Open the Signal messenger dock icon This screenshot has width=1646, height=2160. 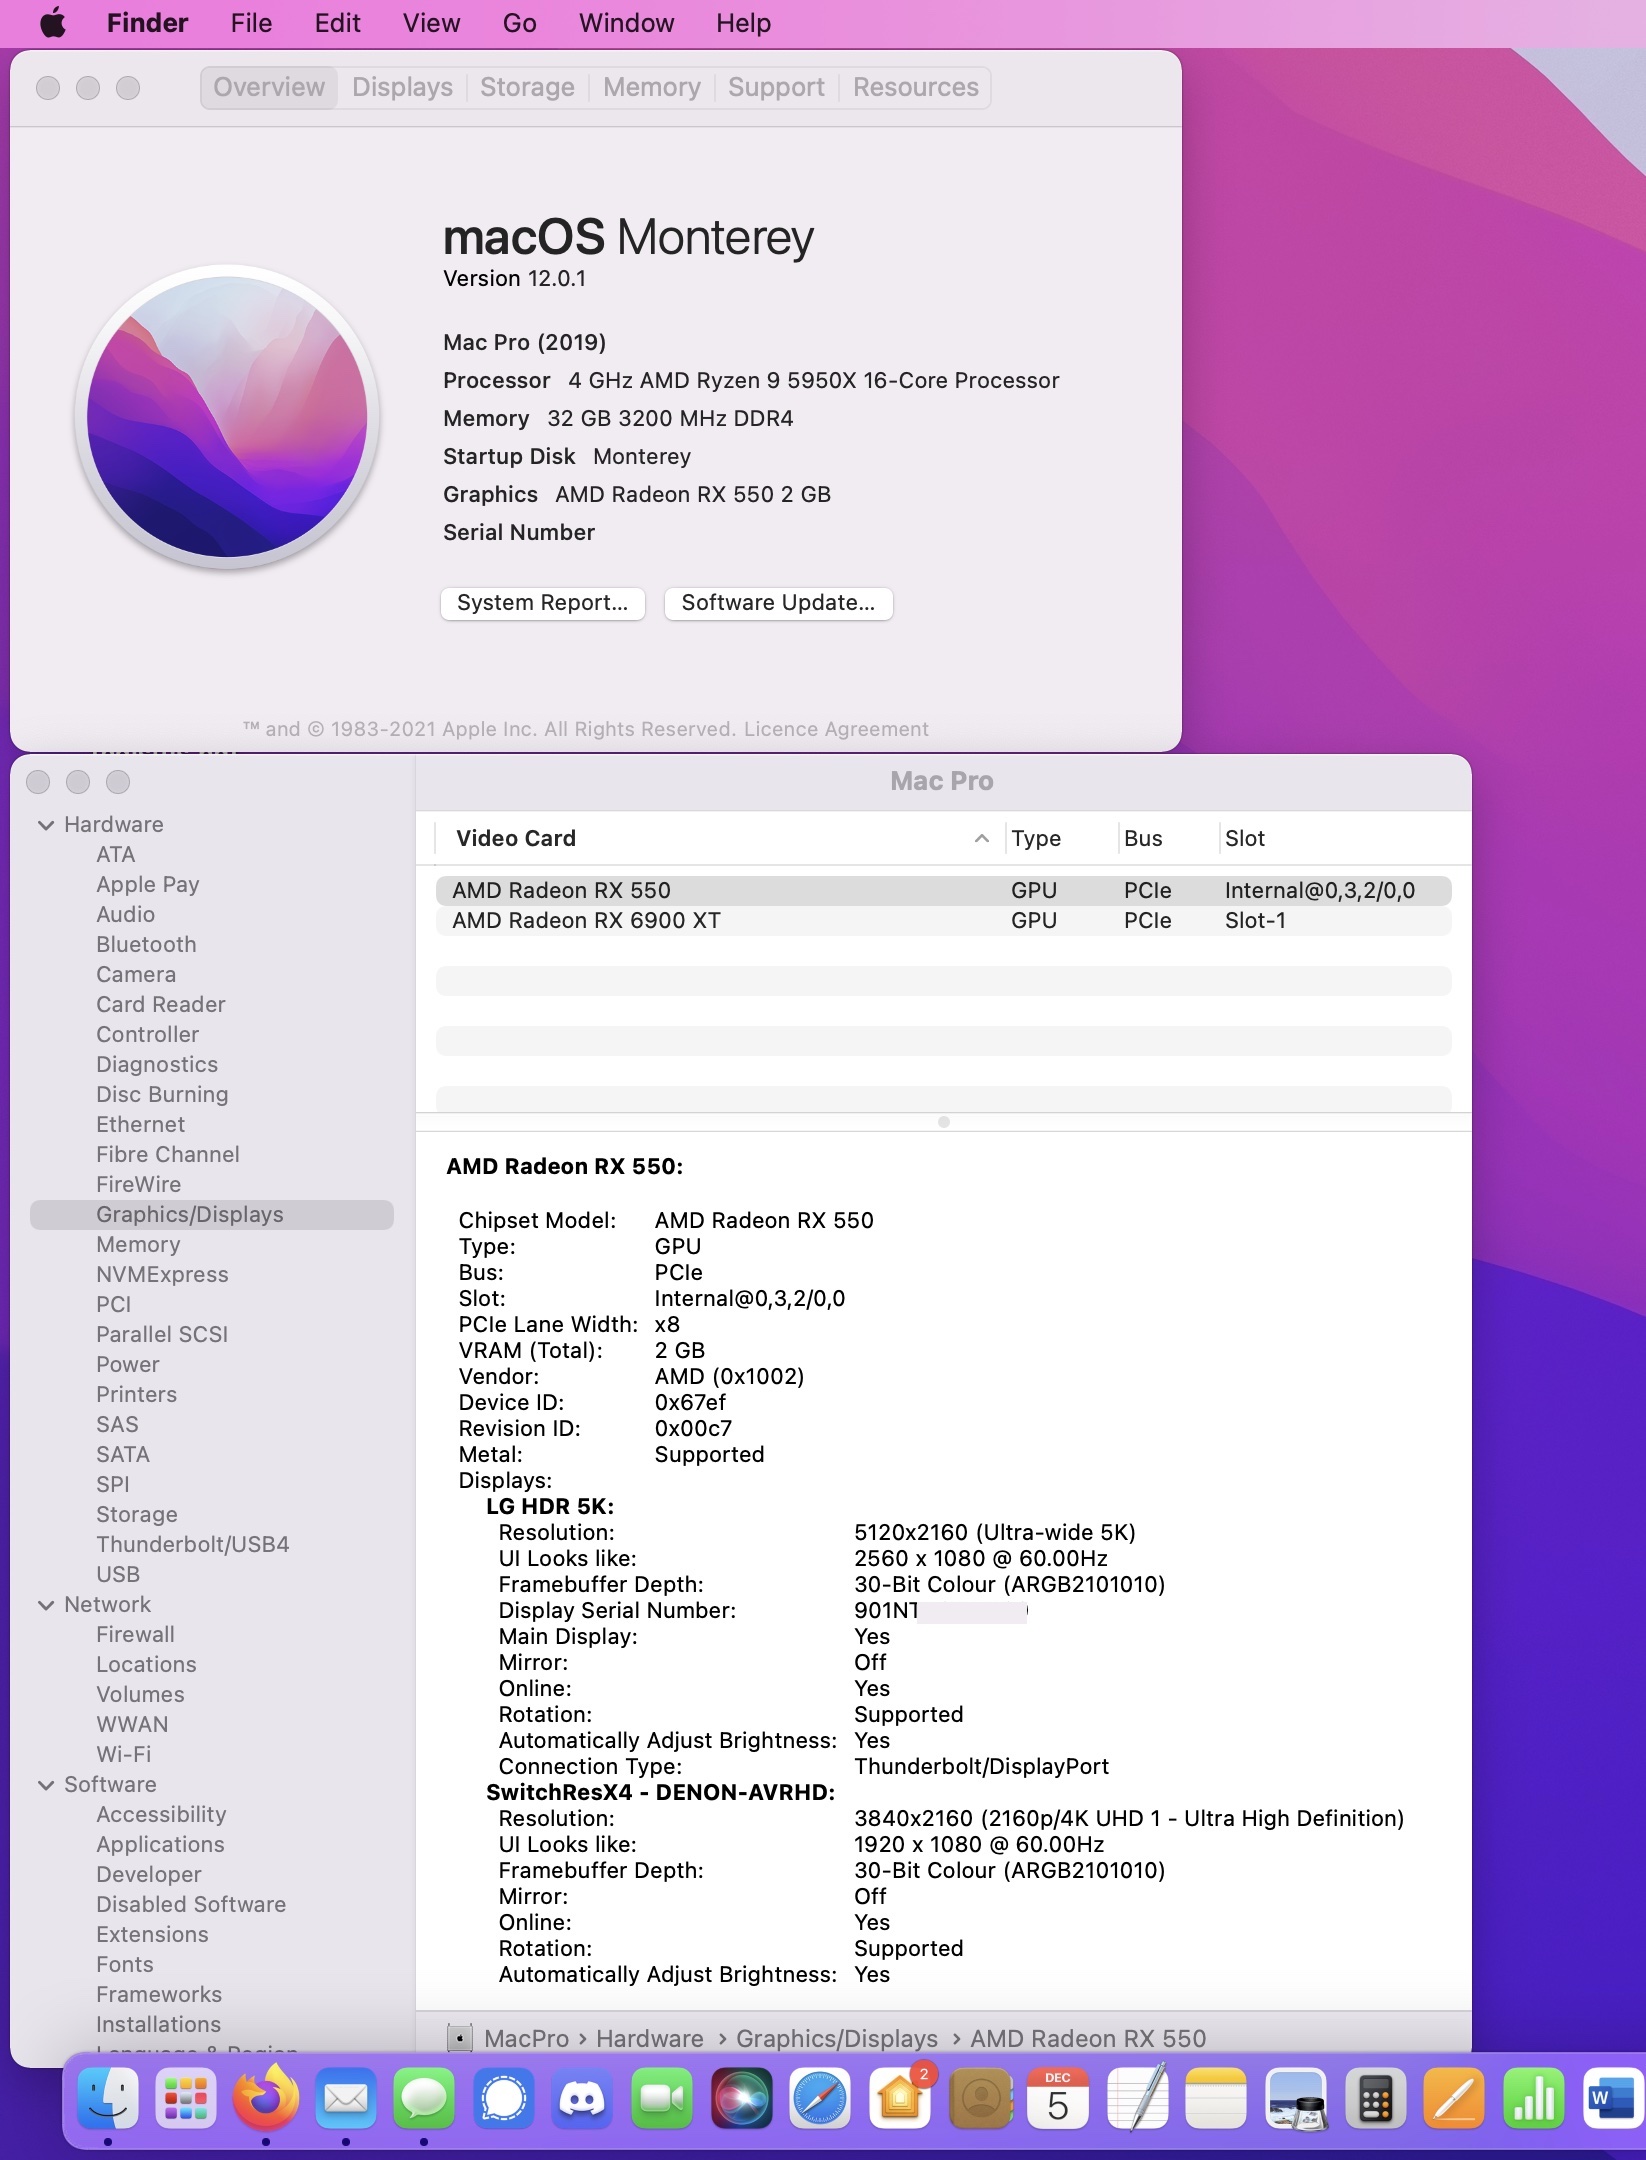[x=504, y=2098]
